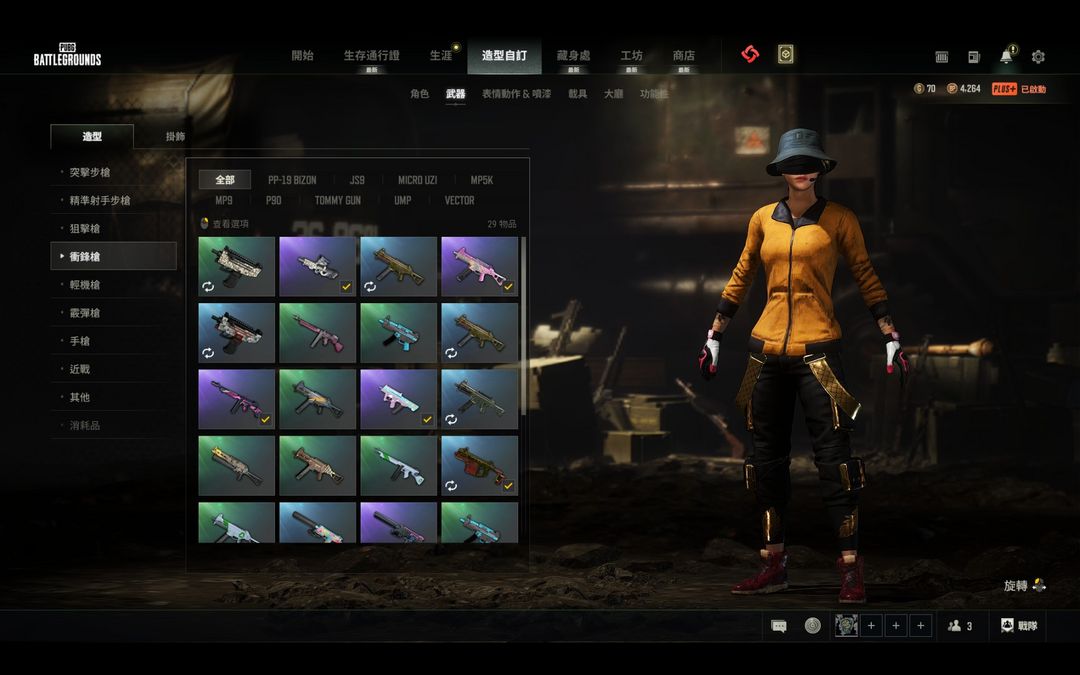Show all skins with 全部 filter
This screenshot has height=675, width=1080.
click(225, 180)
